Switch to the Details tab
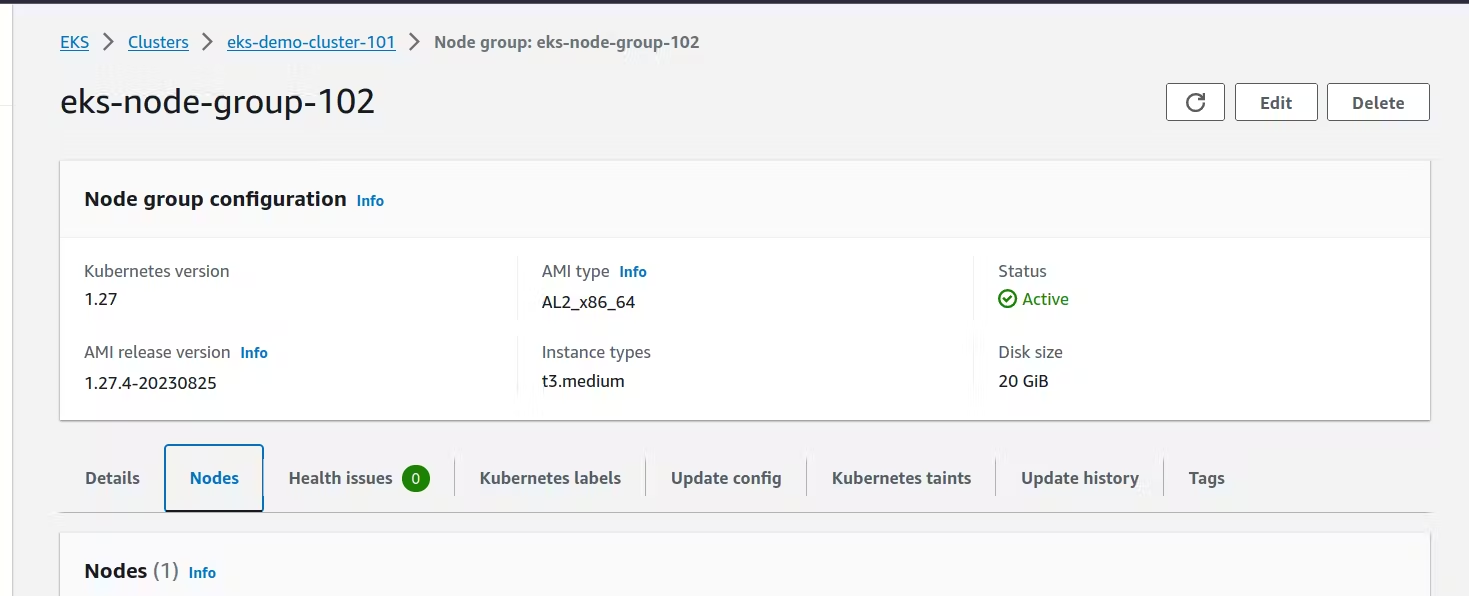Viewport: 1469px width, 596px height. pos(112,478)
